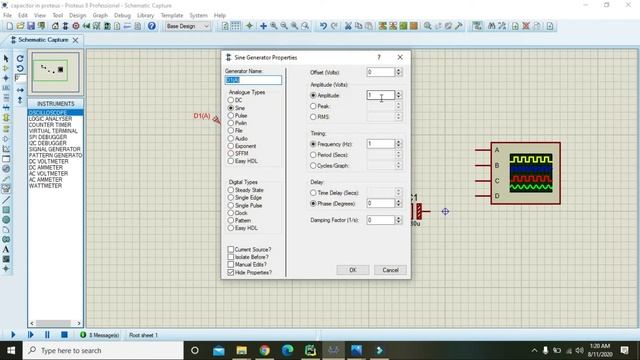Select the Pulse analogue type radio
This screenshot has width=640, height=360.
[x=231, y=116]
